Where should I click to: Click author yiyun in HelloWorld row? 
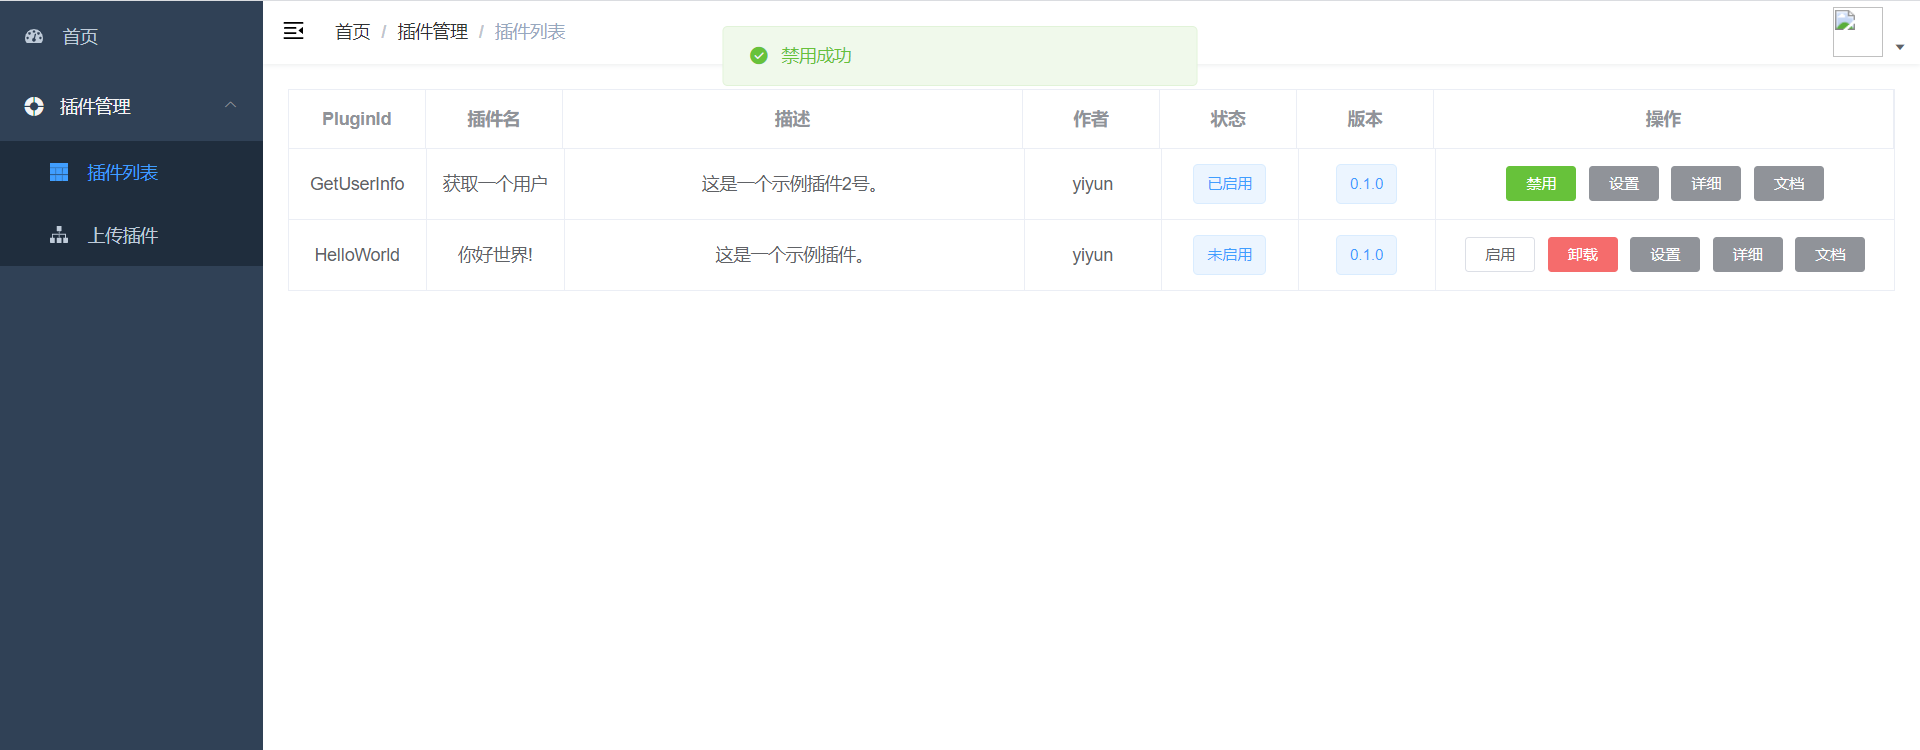pyautogui.click(x=1092, y=255)
